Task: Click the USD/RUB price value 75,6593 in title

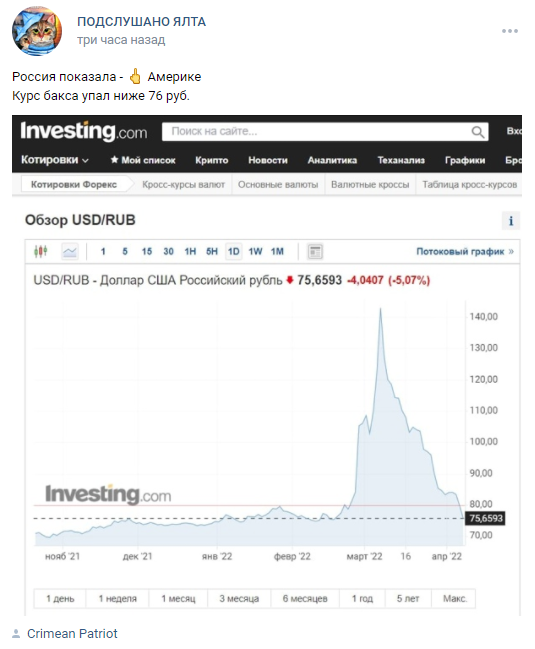Action: point(319,280)
